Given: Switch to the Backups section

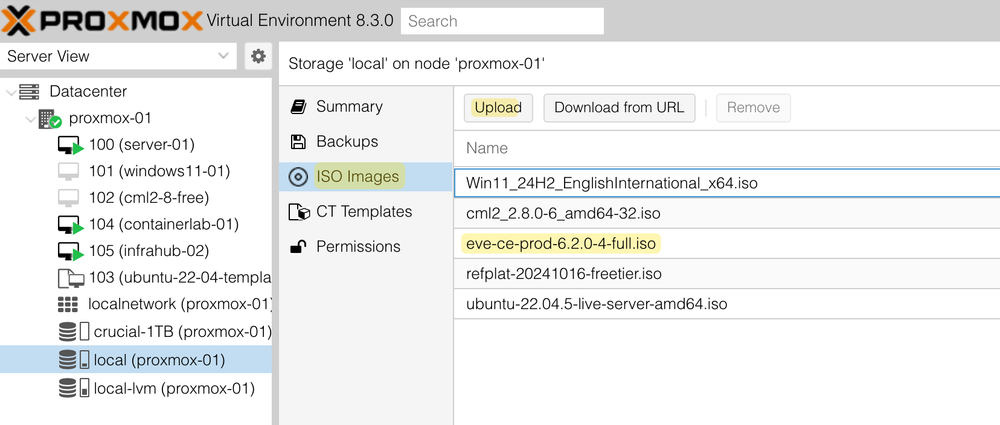Looking at the screenshot, I should [x=347, y=141].
